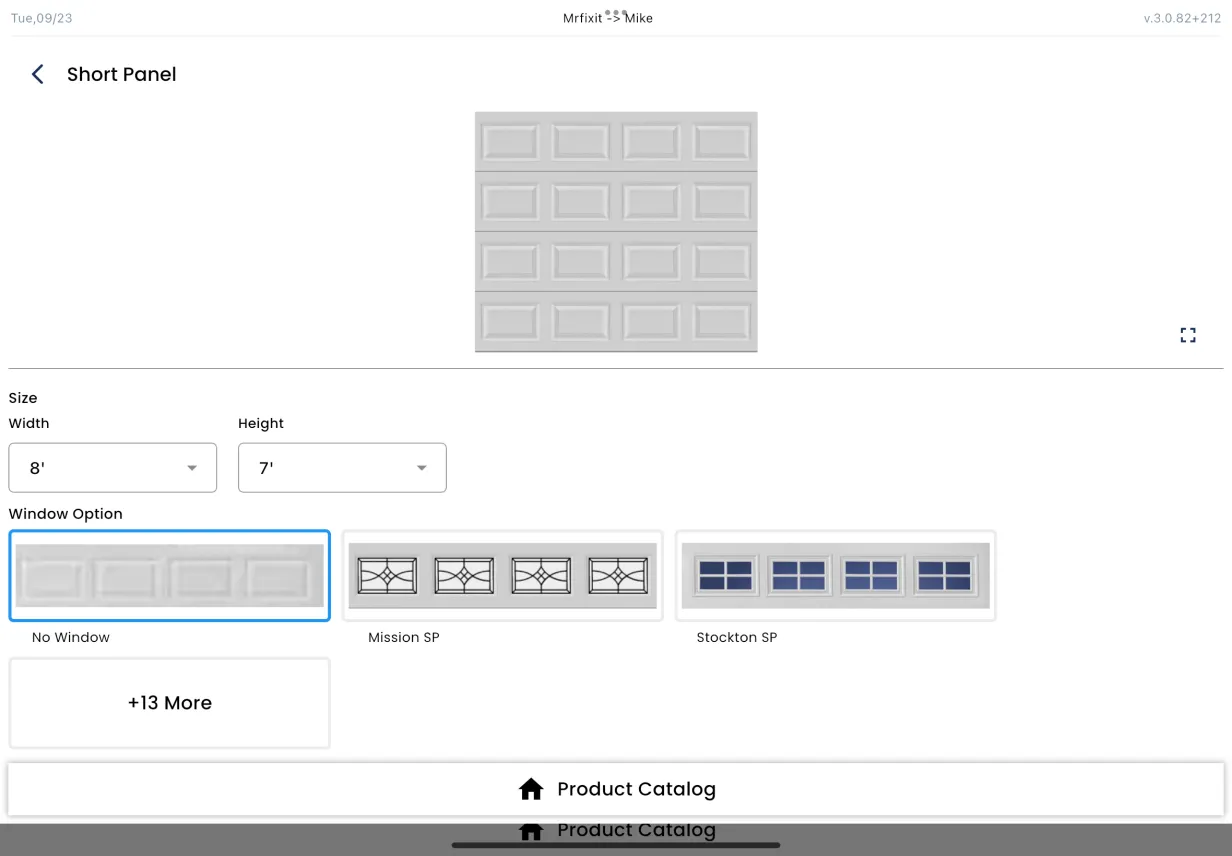Click the Mission SP text label

[404, 637]
